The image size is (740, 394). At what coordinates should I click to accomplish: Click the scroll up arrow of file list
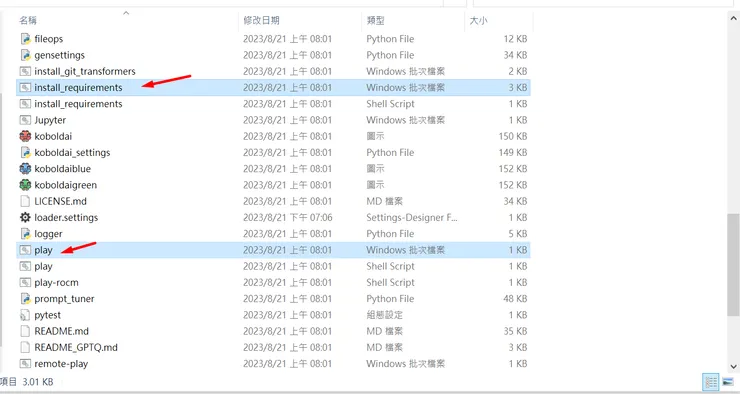(733, 18)
